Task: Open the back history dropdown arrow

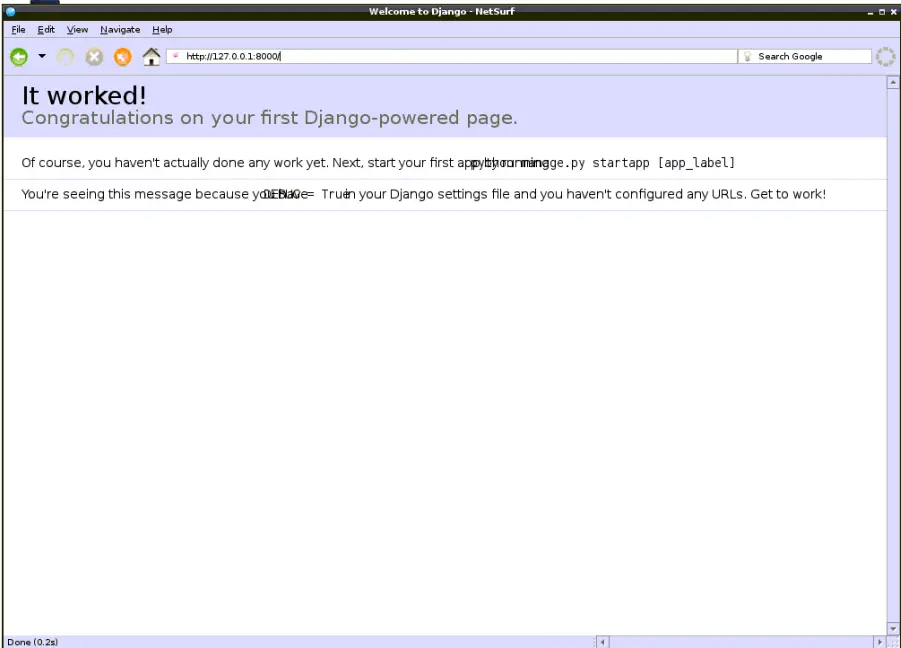Action: 42,56
